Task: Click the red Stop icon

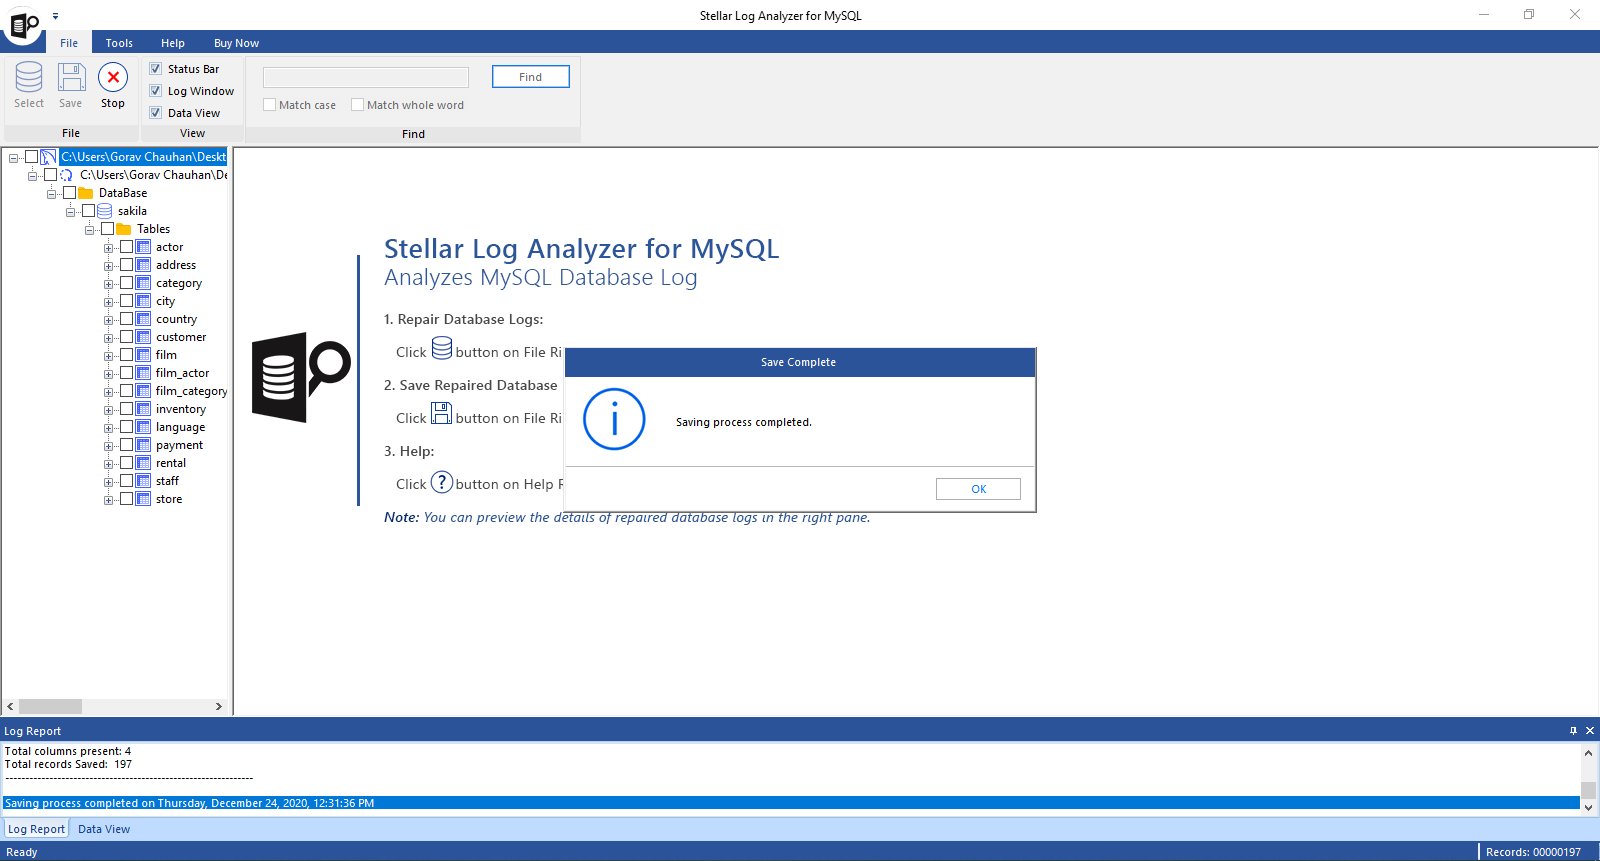Action: pos(113,77)
